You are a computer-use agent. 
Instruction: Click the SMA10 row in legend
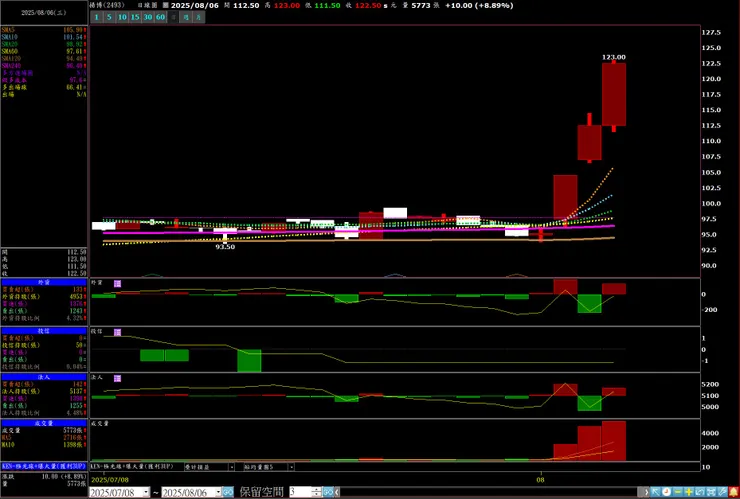coord(44,37)
